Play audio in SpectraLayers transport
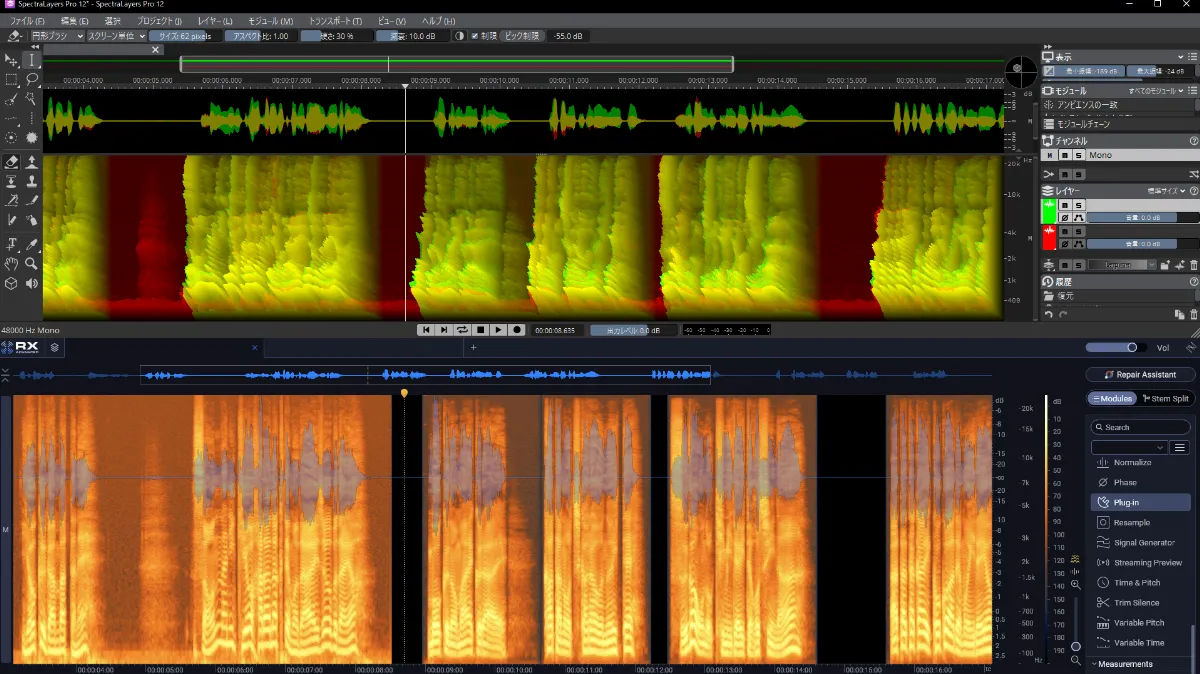 [x=498, y=329]
